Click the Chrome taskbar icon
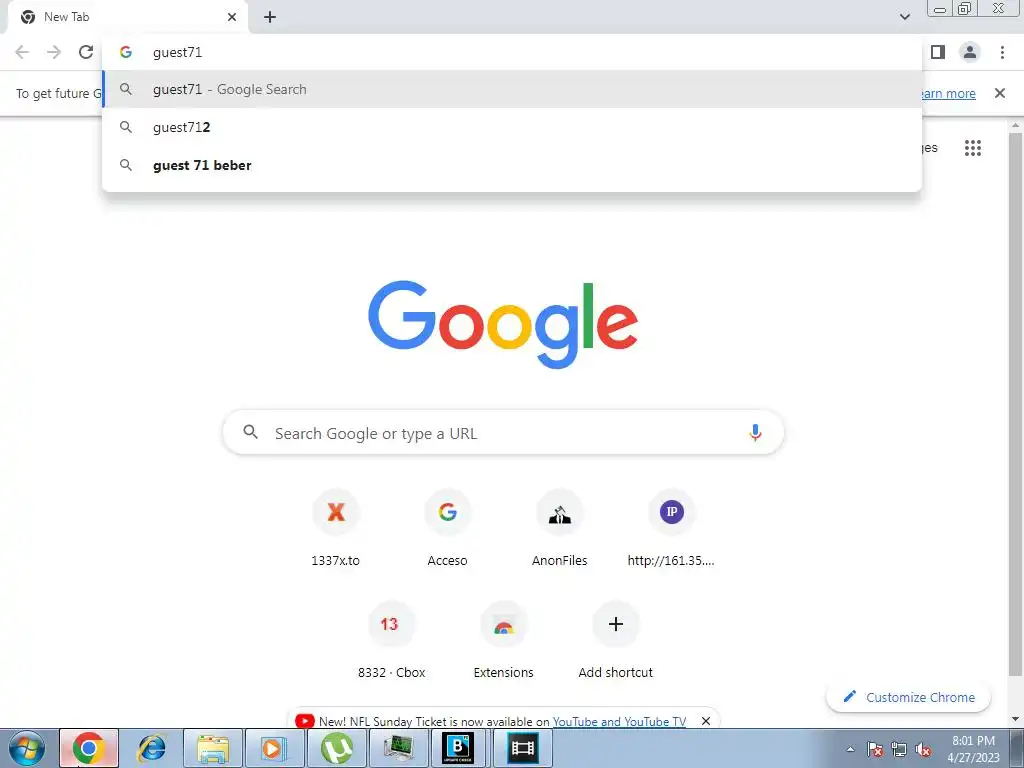Screen dimensions: 1024x768 tap(89, 748)
